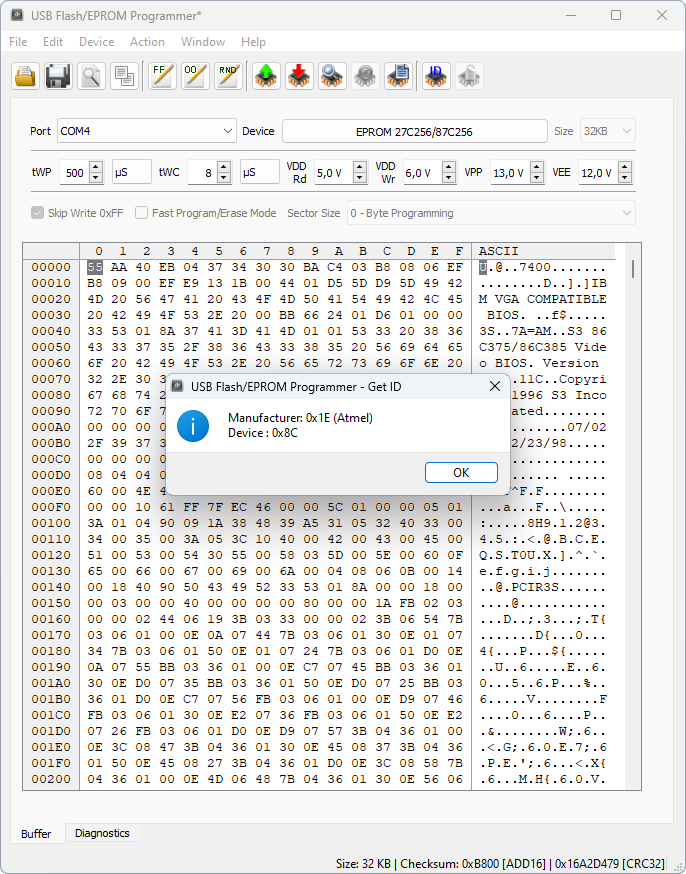Viewport: 686px width, 874px height.
Task: Click the tWC 8 value field
Action: pos(202,172)
